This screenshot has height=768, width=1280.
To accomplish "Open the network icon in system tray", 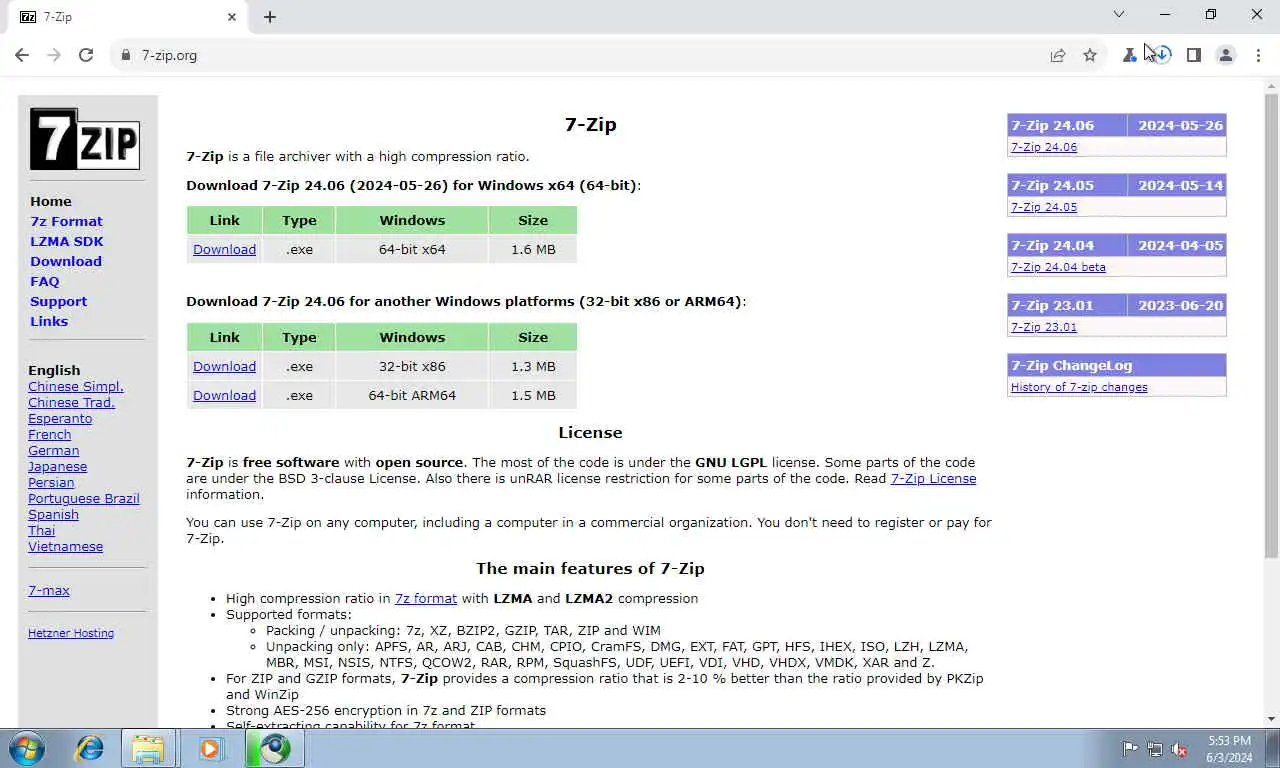I will 1155,748.
